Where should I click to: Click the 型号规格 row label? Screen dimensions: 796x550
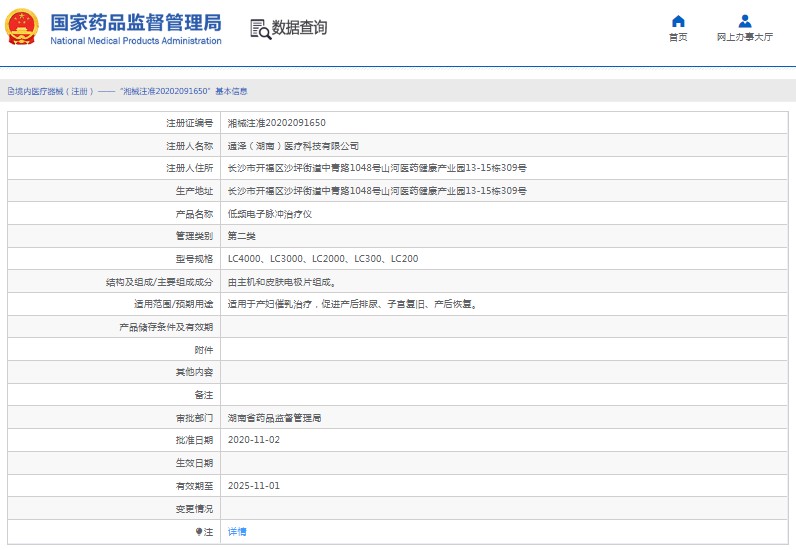tap(194, 259)
